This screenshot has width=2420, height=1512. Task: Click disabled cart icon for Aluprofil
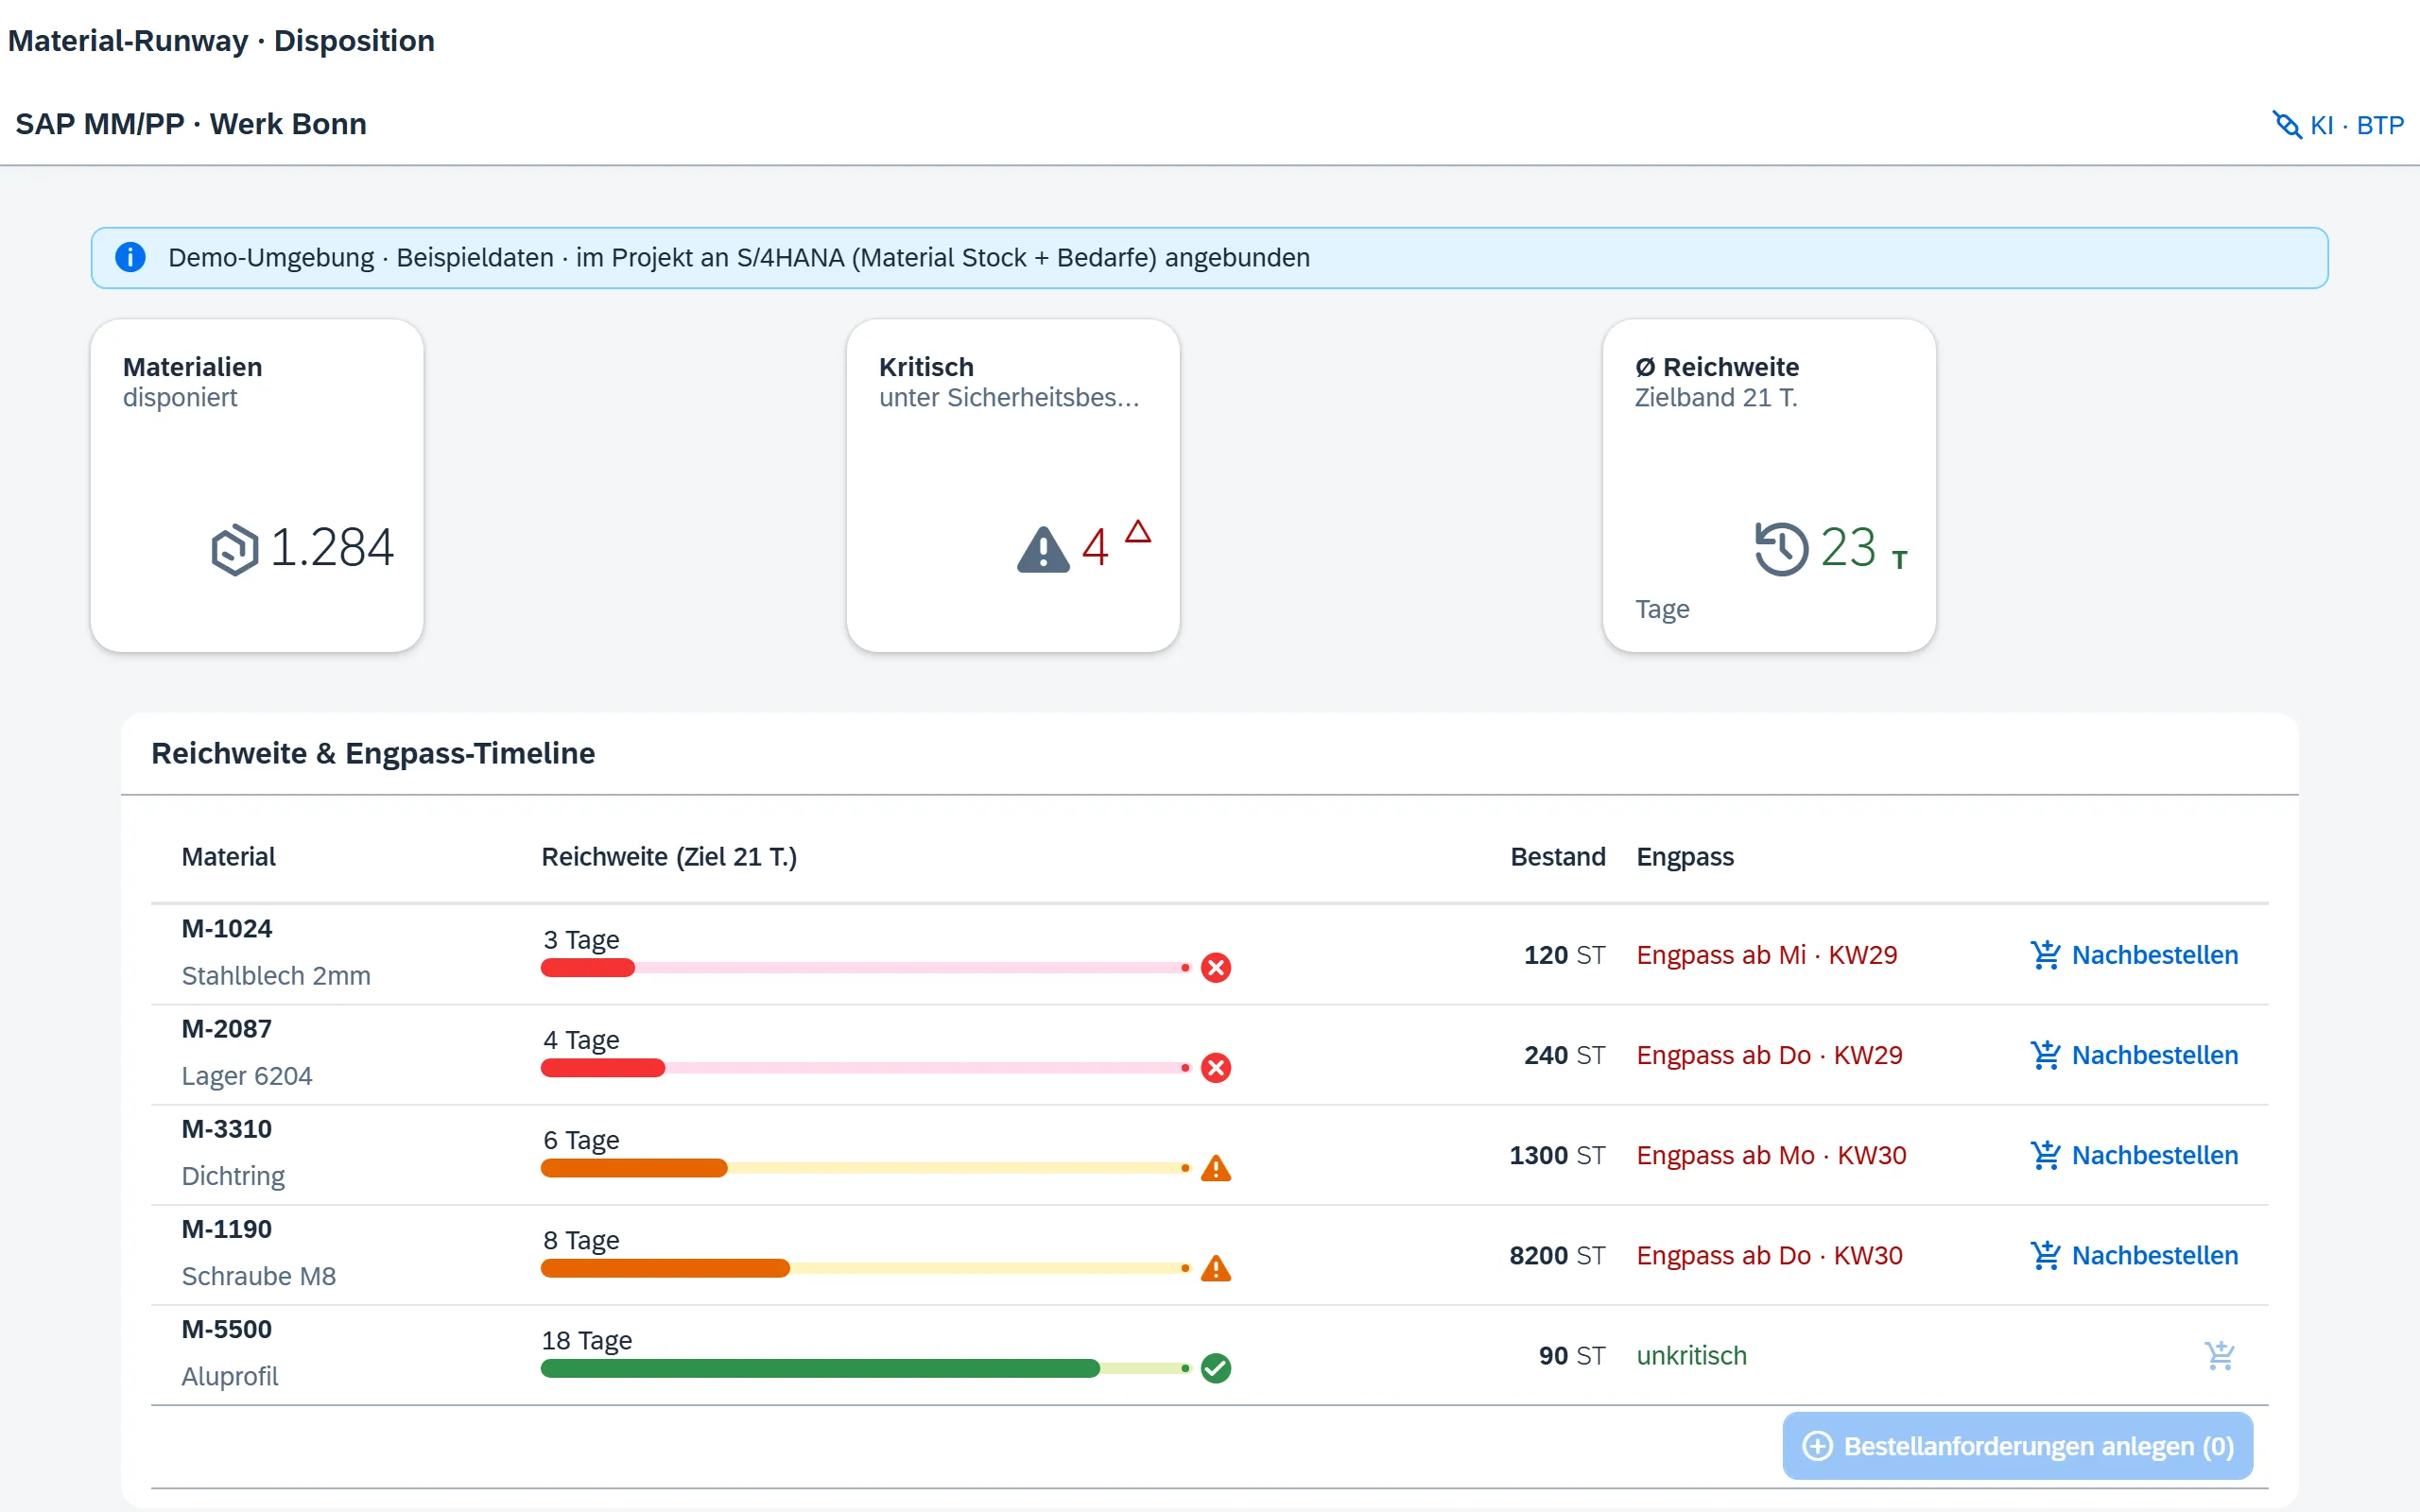(x=2219, y=1355)
